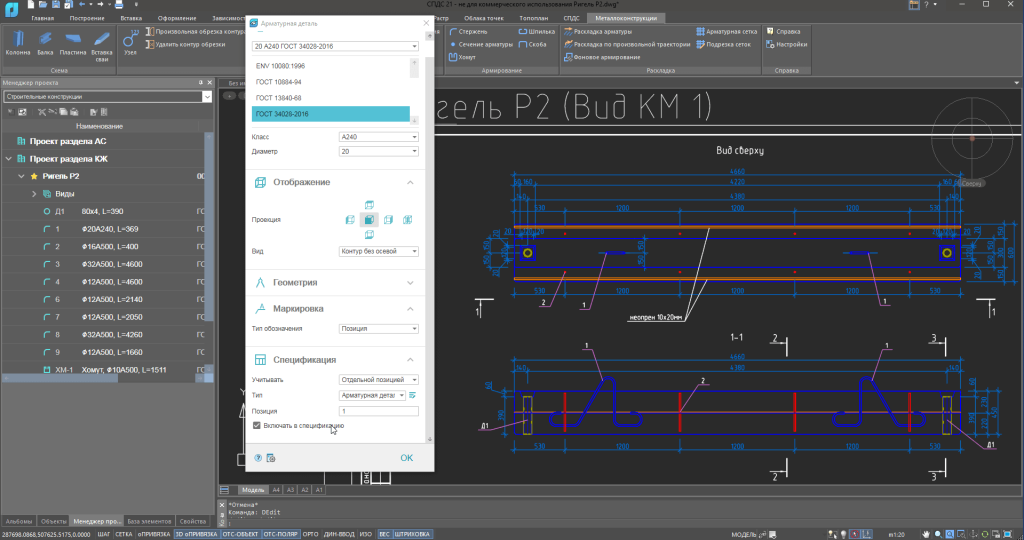Select the Балка (beam) tool icon
The image size is (1024, 540).
click(x=45, y=38)
